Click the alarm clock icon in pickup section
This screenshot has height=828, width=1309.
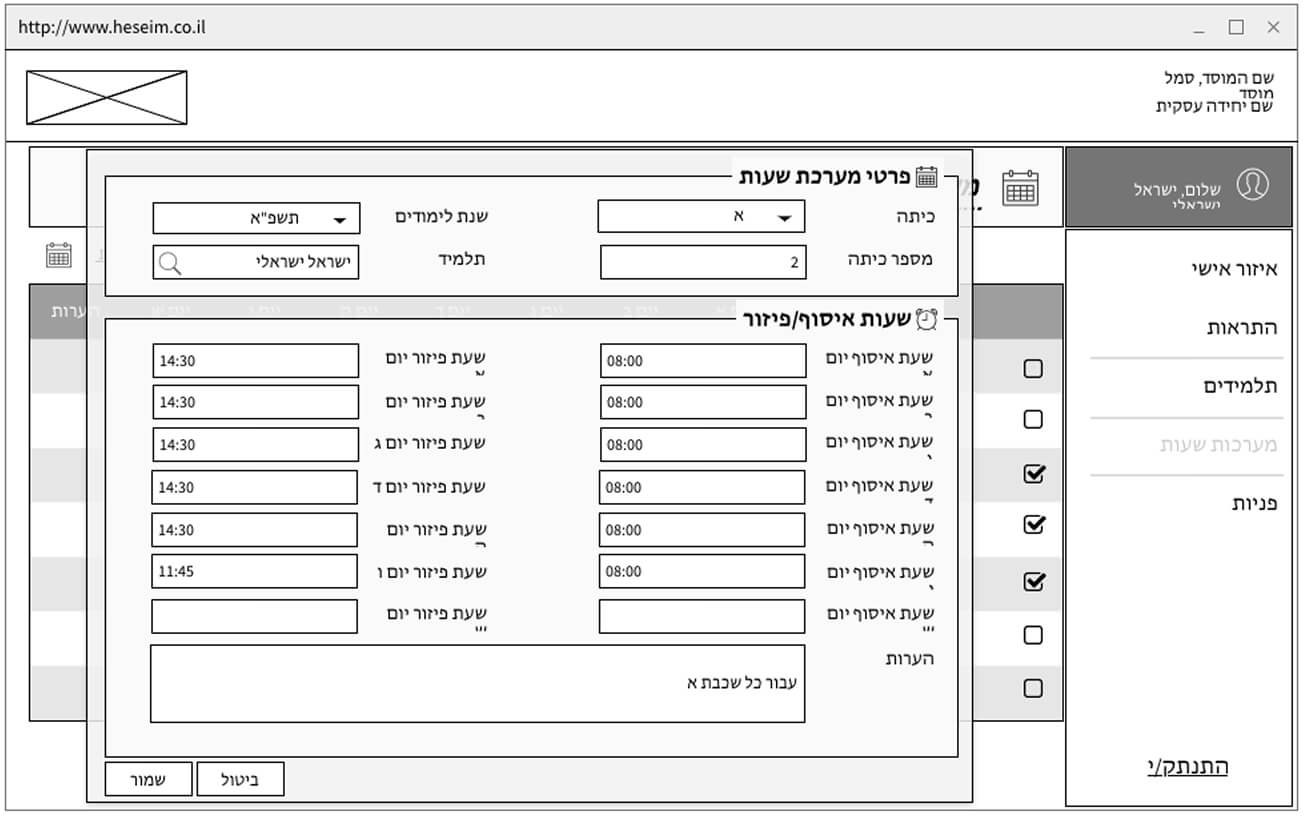click(927, 319)
